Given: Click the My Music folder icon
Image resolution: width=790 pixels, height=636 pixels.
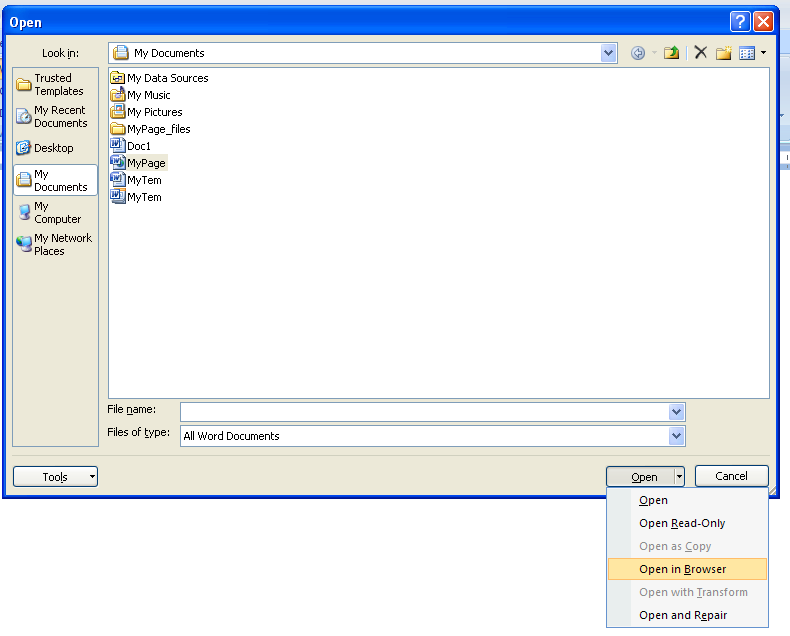Looking at the screenshot, I should pos(117,95).
